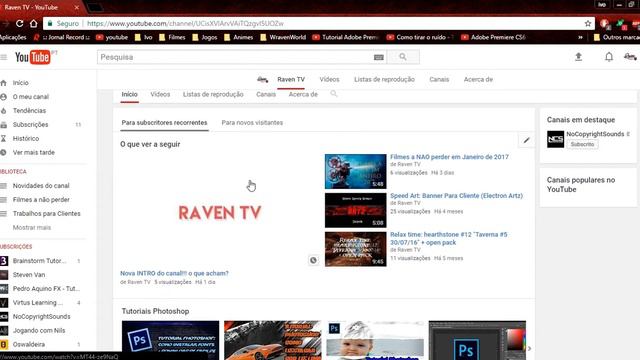640x360 pixels.
Task: Bookmark this page with the star icon
Action: [588, 24]
